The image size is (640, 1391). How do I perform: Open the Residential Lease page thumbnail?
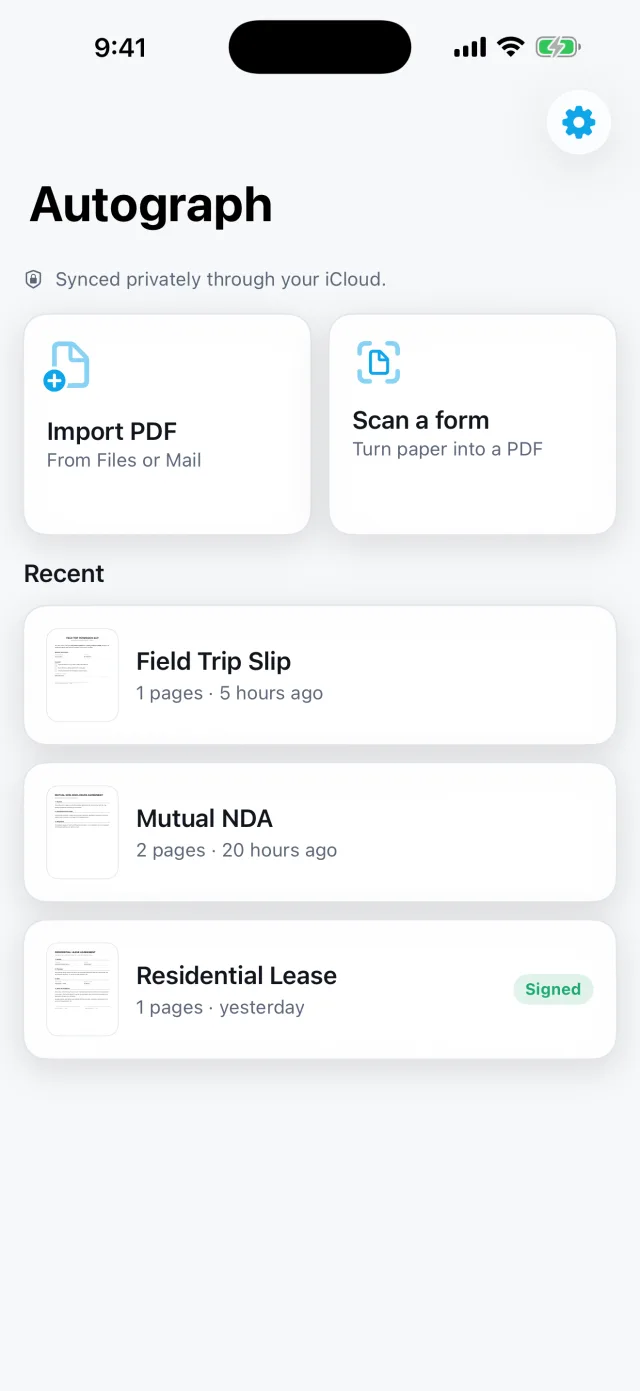point(82,989)
